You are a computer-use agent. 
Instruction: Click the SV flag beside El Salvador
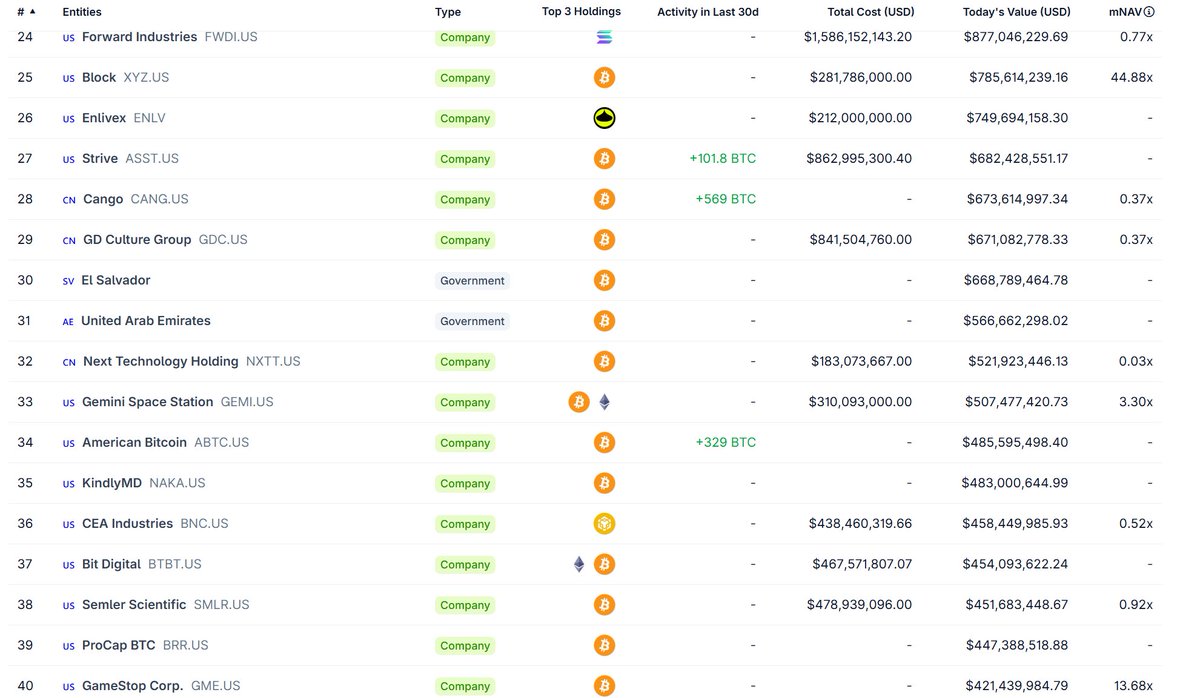[x=67, y=280]
